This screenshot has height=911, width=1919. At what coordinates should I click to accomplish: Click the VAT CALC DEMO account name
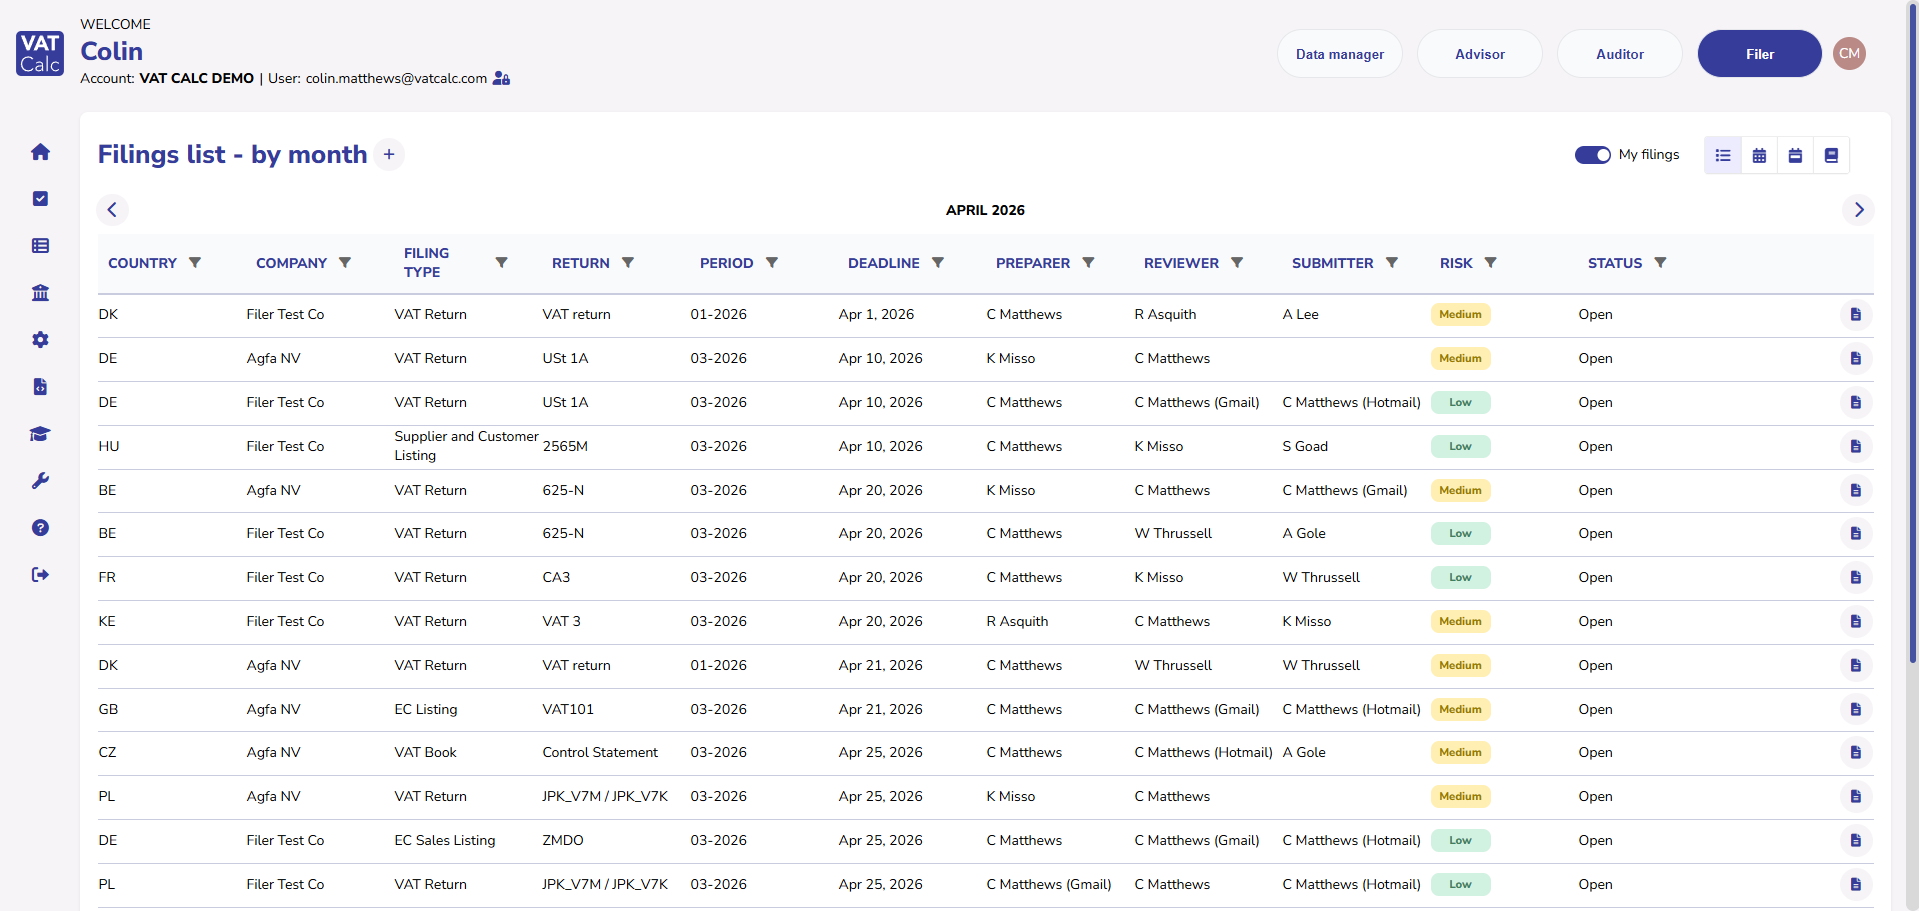[x=196, y=78]
